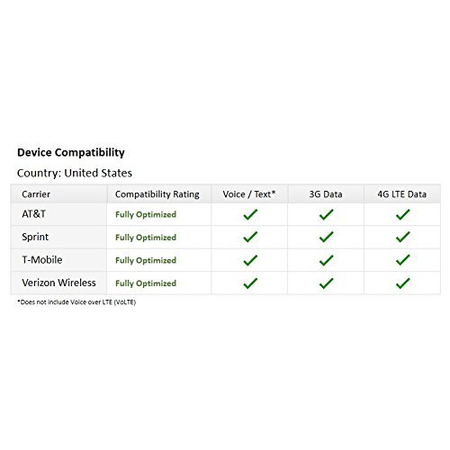The image size is (450, 450).
Task: Click the Sprint 4G LTE Data checkmark
Action: pos(403,237)
